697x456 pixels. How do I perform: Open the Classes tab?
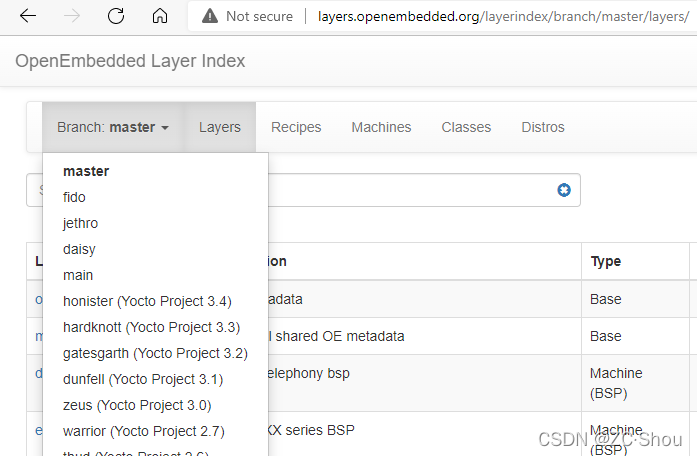[x=466, y=127]
